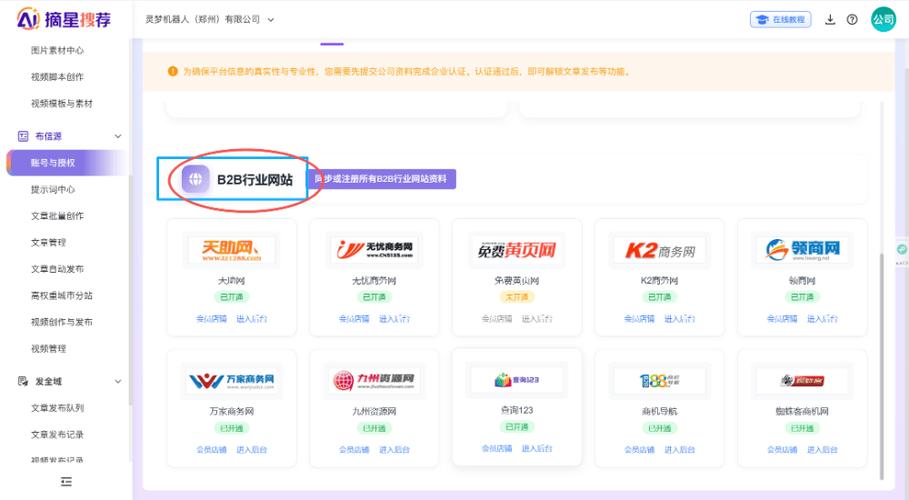909x500 pixels.
Task: Open 视频脚本创作 in the sidebar
Action: point(57,77)
